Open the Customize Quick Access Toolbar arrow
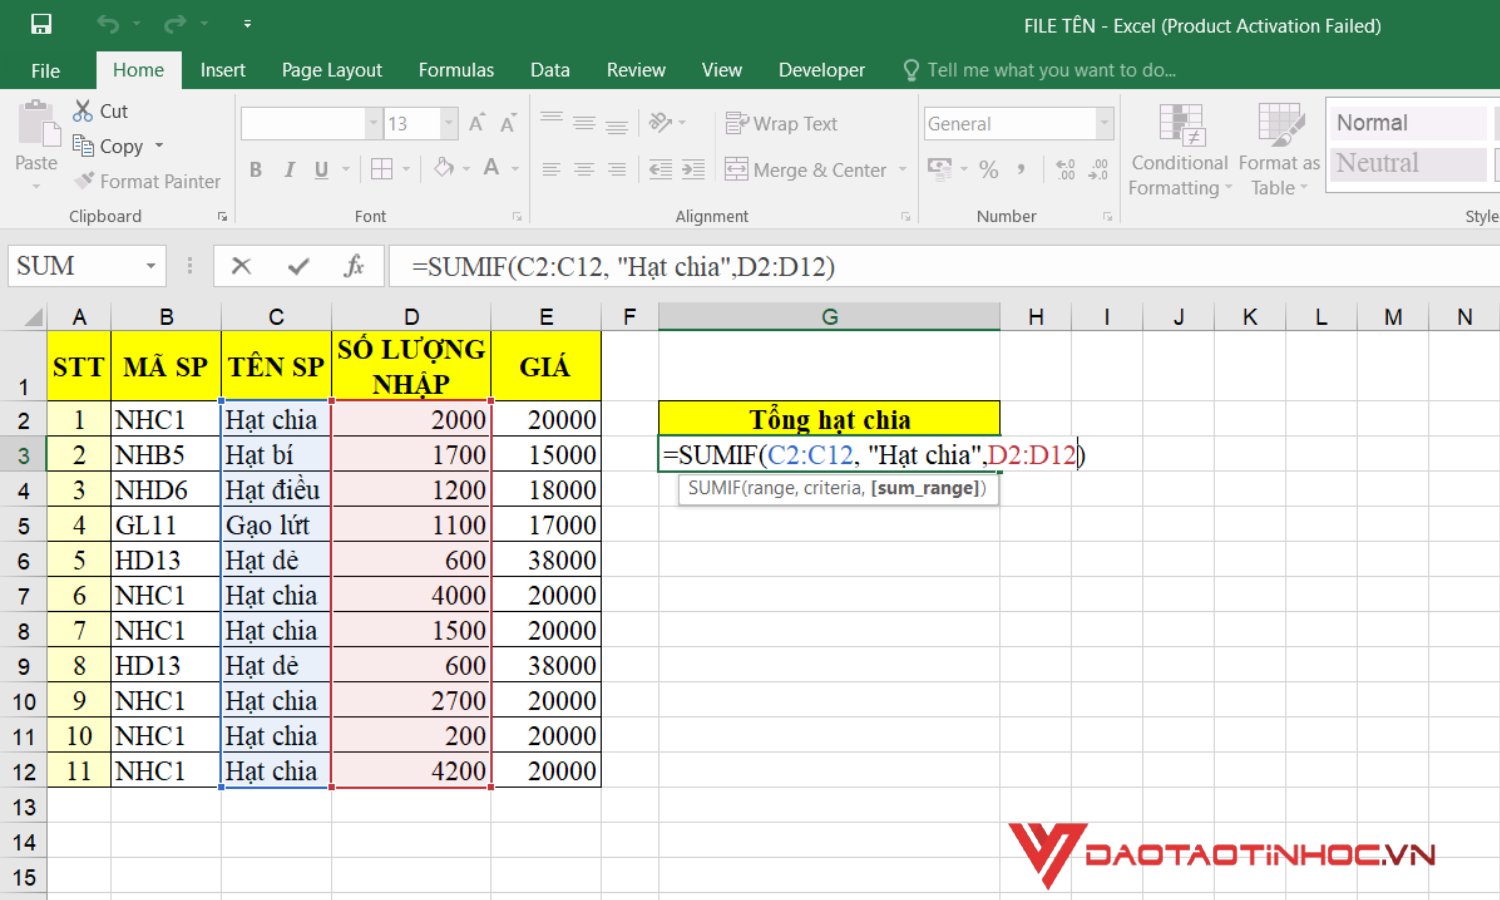This screenshot has width=1500, height=900. coord(247,24)
